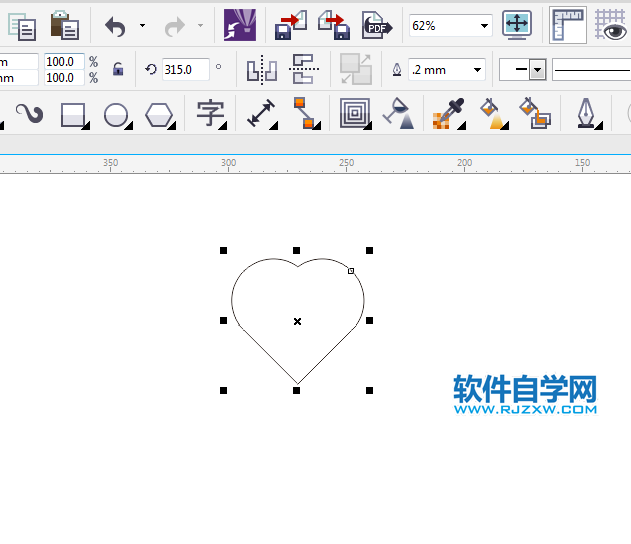Click the lower 100.0 scale percentage field

tap(64, 77)
